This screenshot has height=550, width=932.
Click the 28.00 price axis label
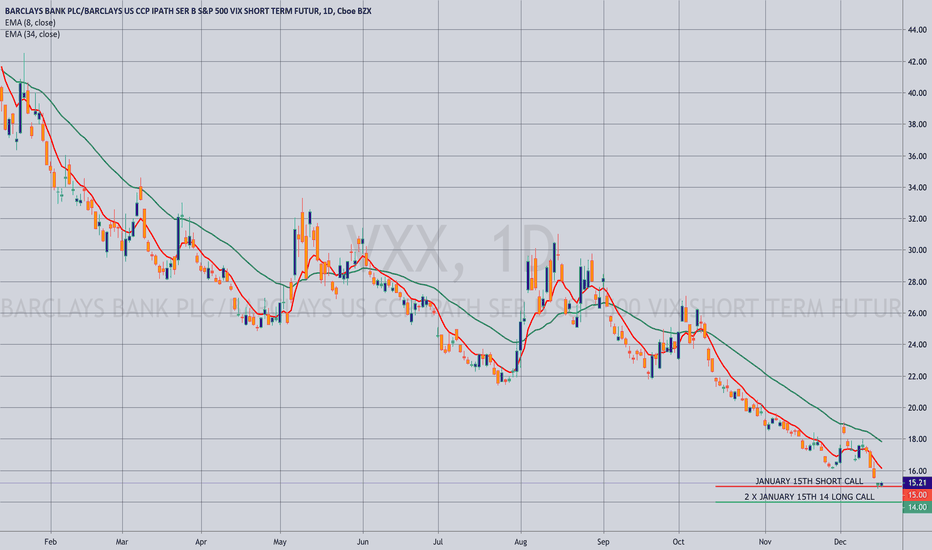tap(917, 282)
